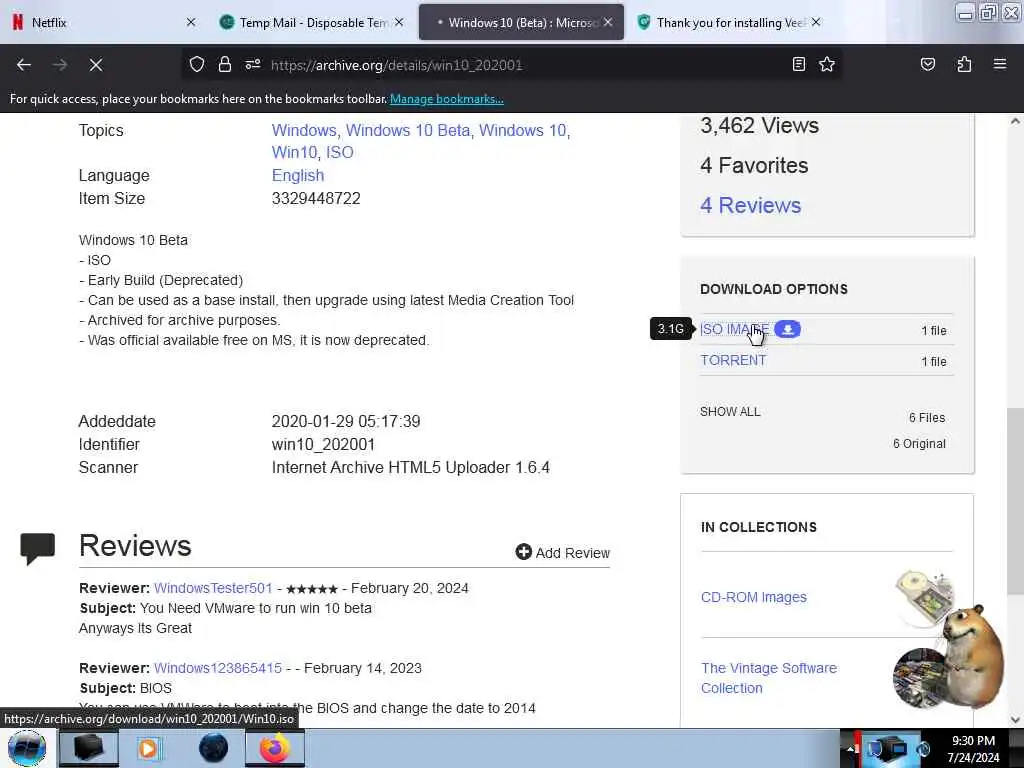The image size is (1024, 768).
Task: Open the extensions puzzle icon
Action: 964,64
